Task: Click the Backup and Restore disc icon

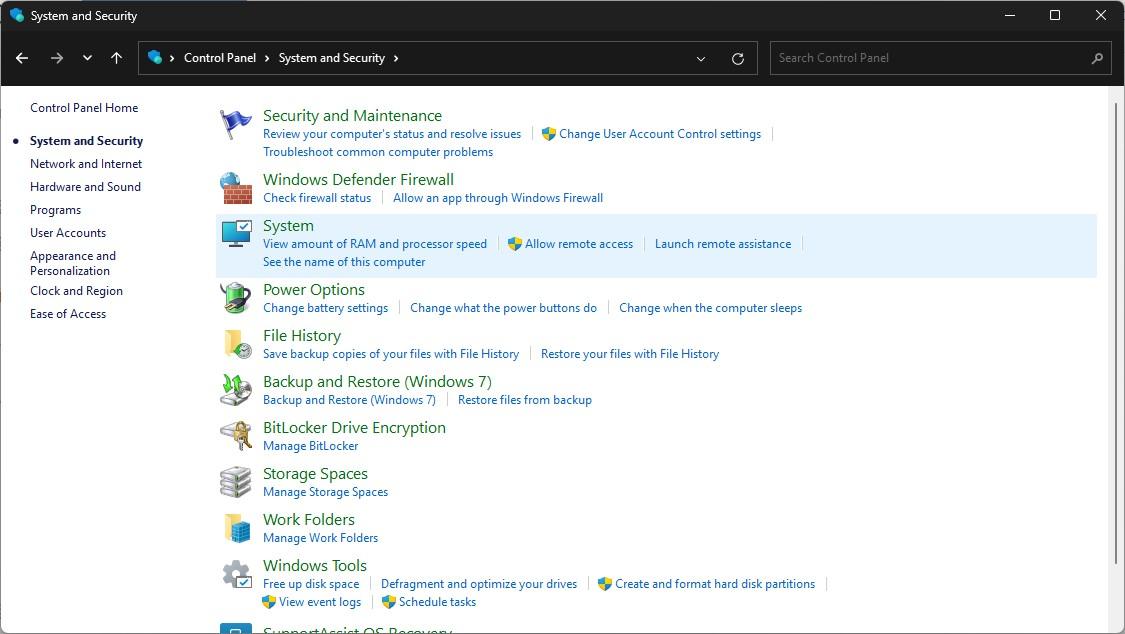Action: 236,389
